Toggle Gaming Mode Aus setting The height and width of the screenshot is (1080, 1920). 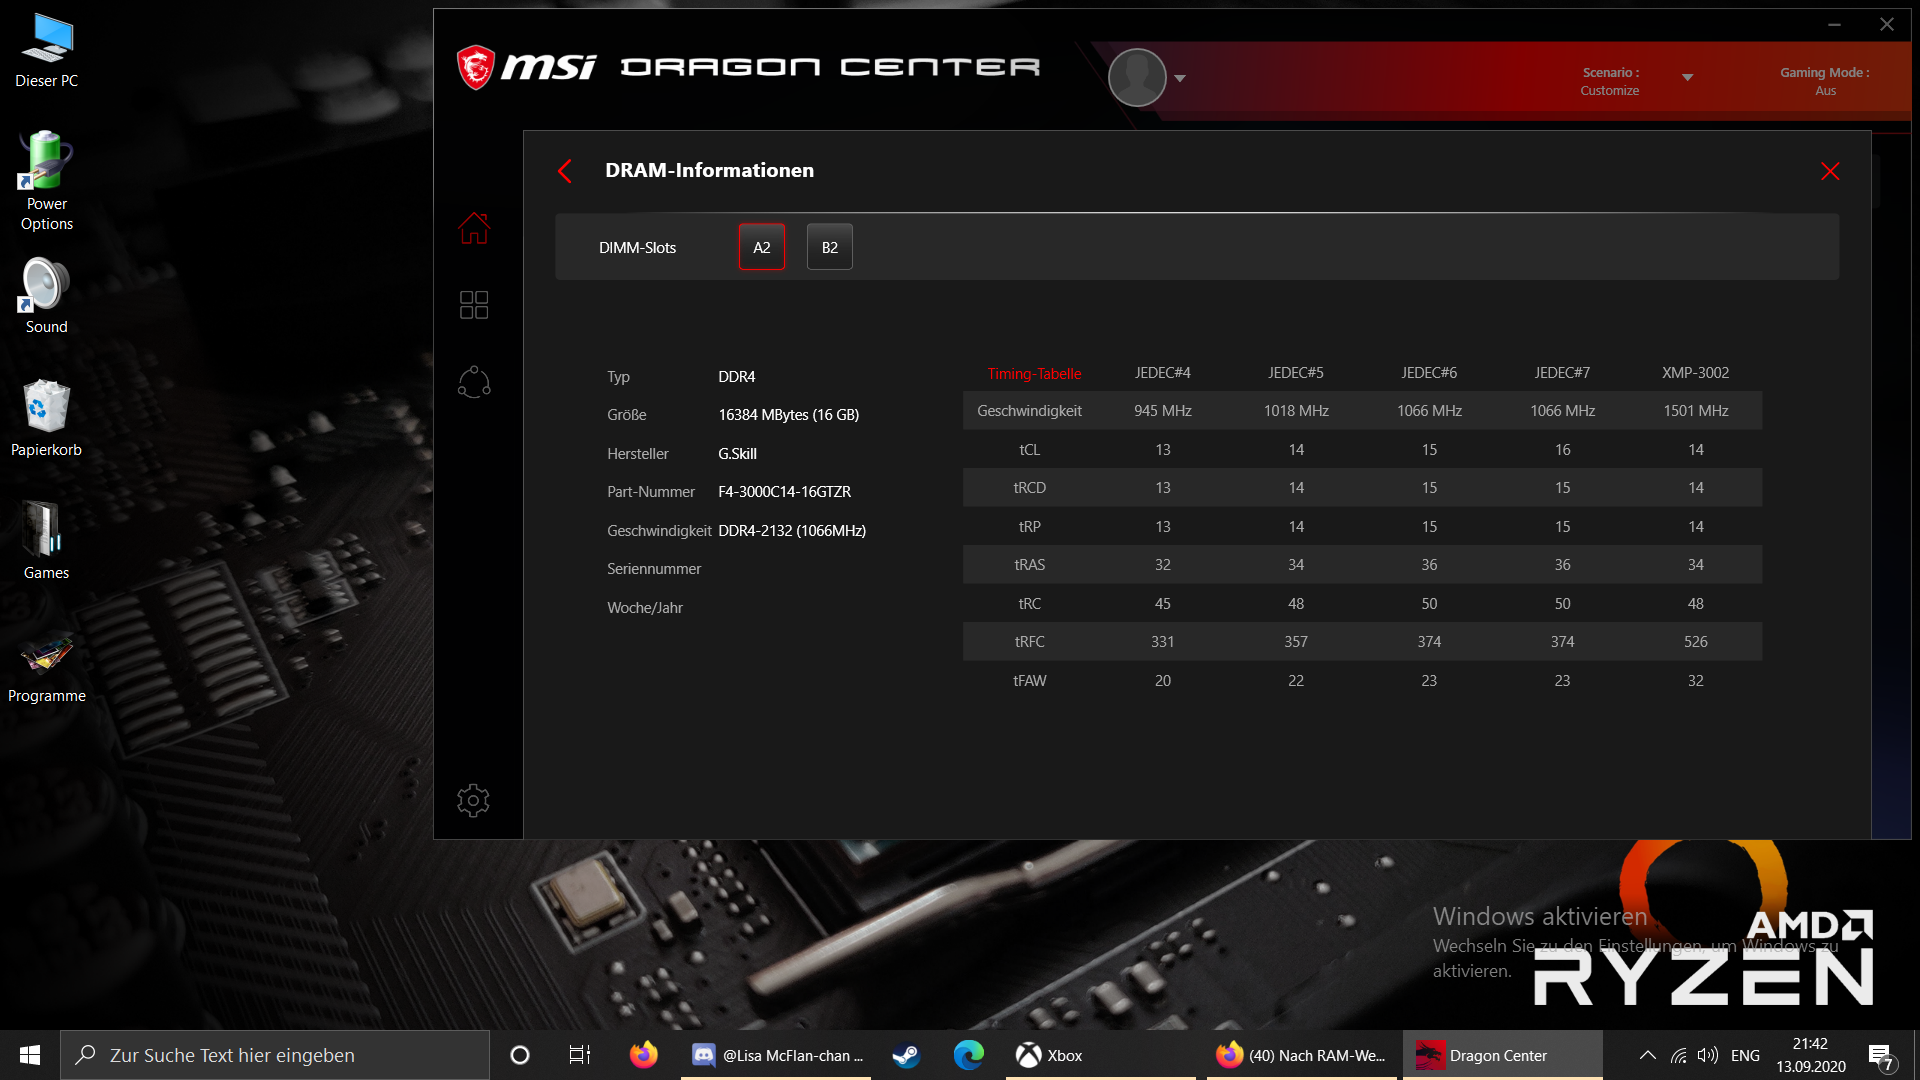click(x=1824, y=81)
